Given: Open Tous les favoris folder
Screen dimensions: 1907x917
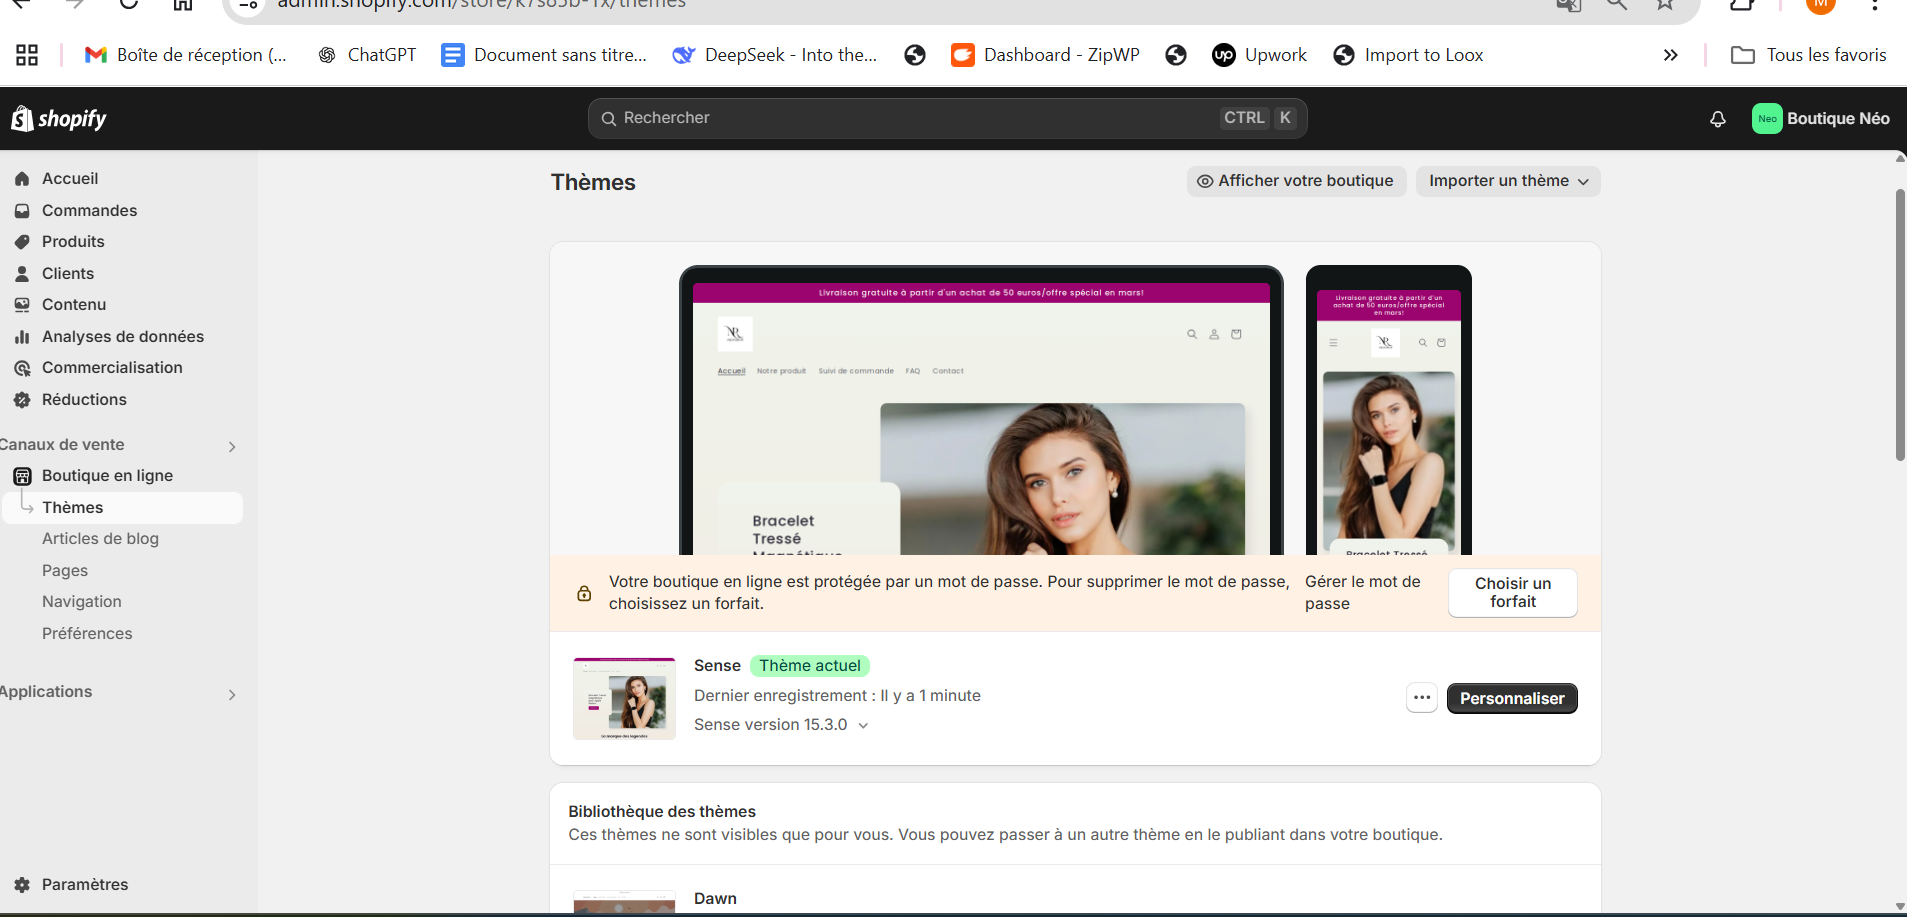Looking at the screenshot, I should (x=1809, y=55).
